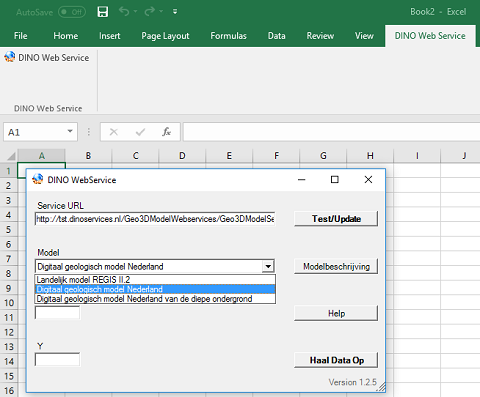Click the DINO WebService dialog title icon

tap(38, 179)
